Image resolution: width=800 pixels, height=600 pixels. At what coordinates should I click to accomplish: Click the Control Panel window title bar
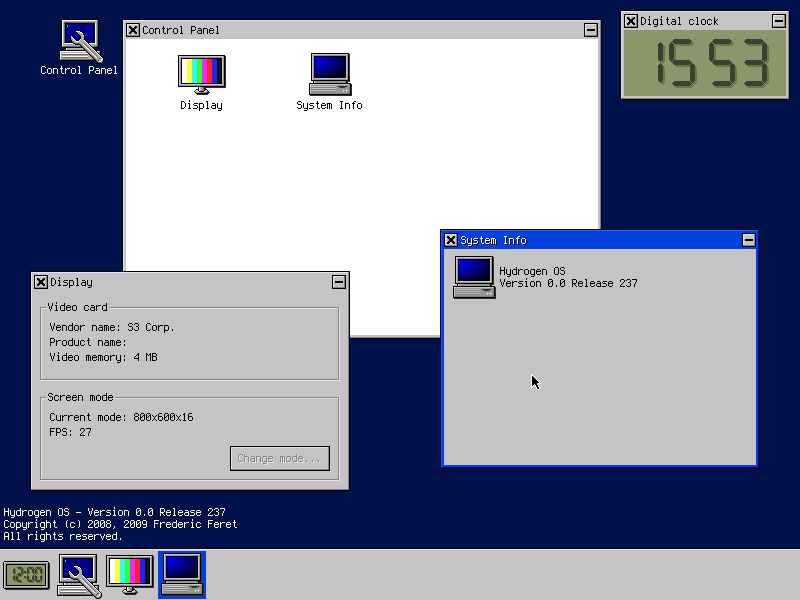pyautogui.click(x=362, y=30)
